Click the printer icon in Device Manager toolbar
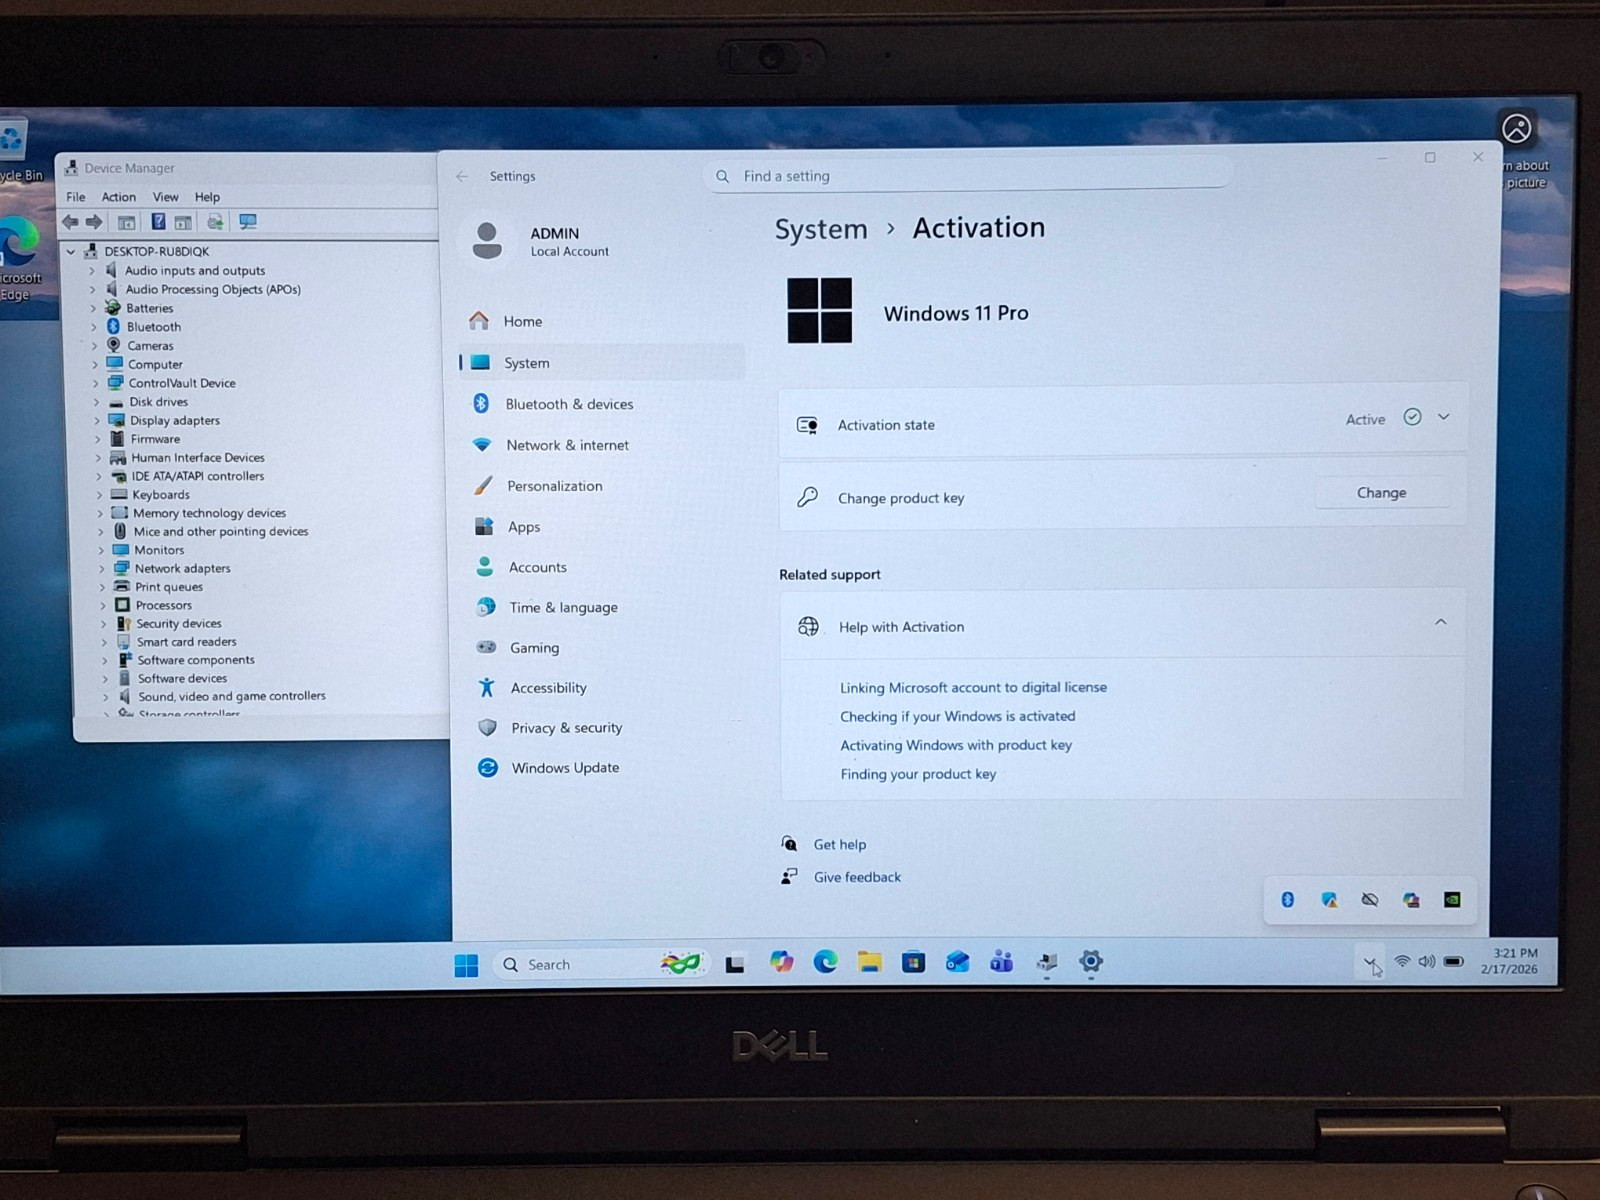This screenshot has height=1200, width=1600. (214, 222)
